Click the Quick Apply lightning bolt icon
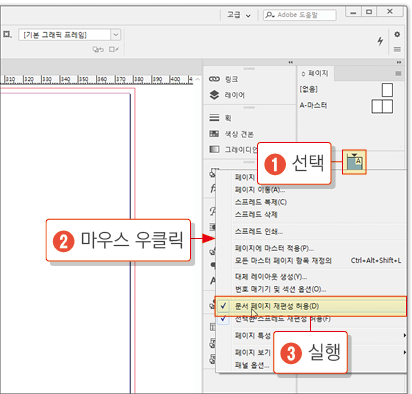 tap(380, 41)
